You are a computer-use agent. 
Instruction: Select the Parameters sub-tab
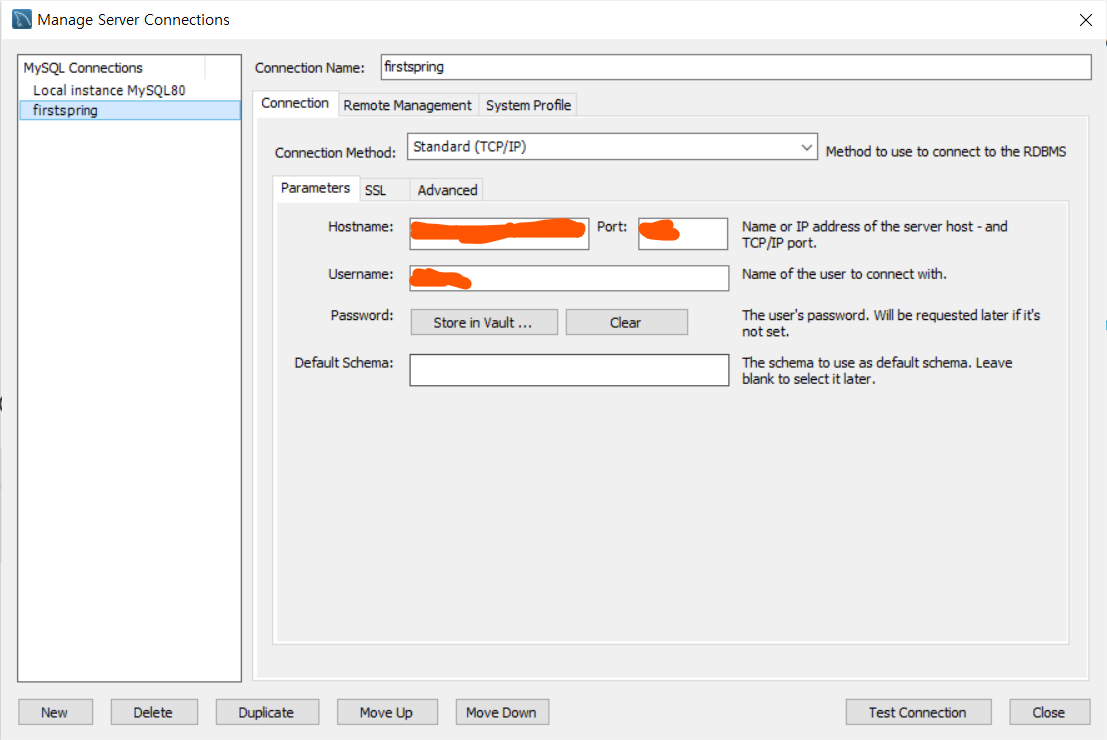click(316, 188)
